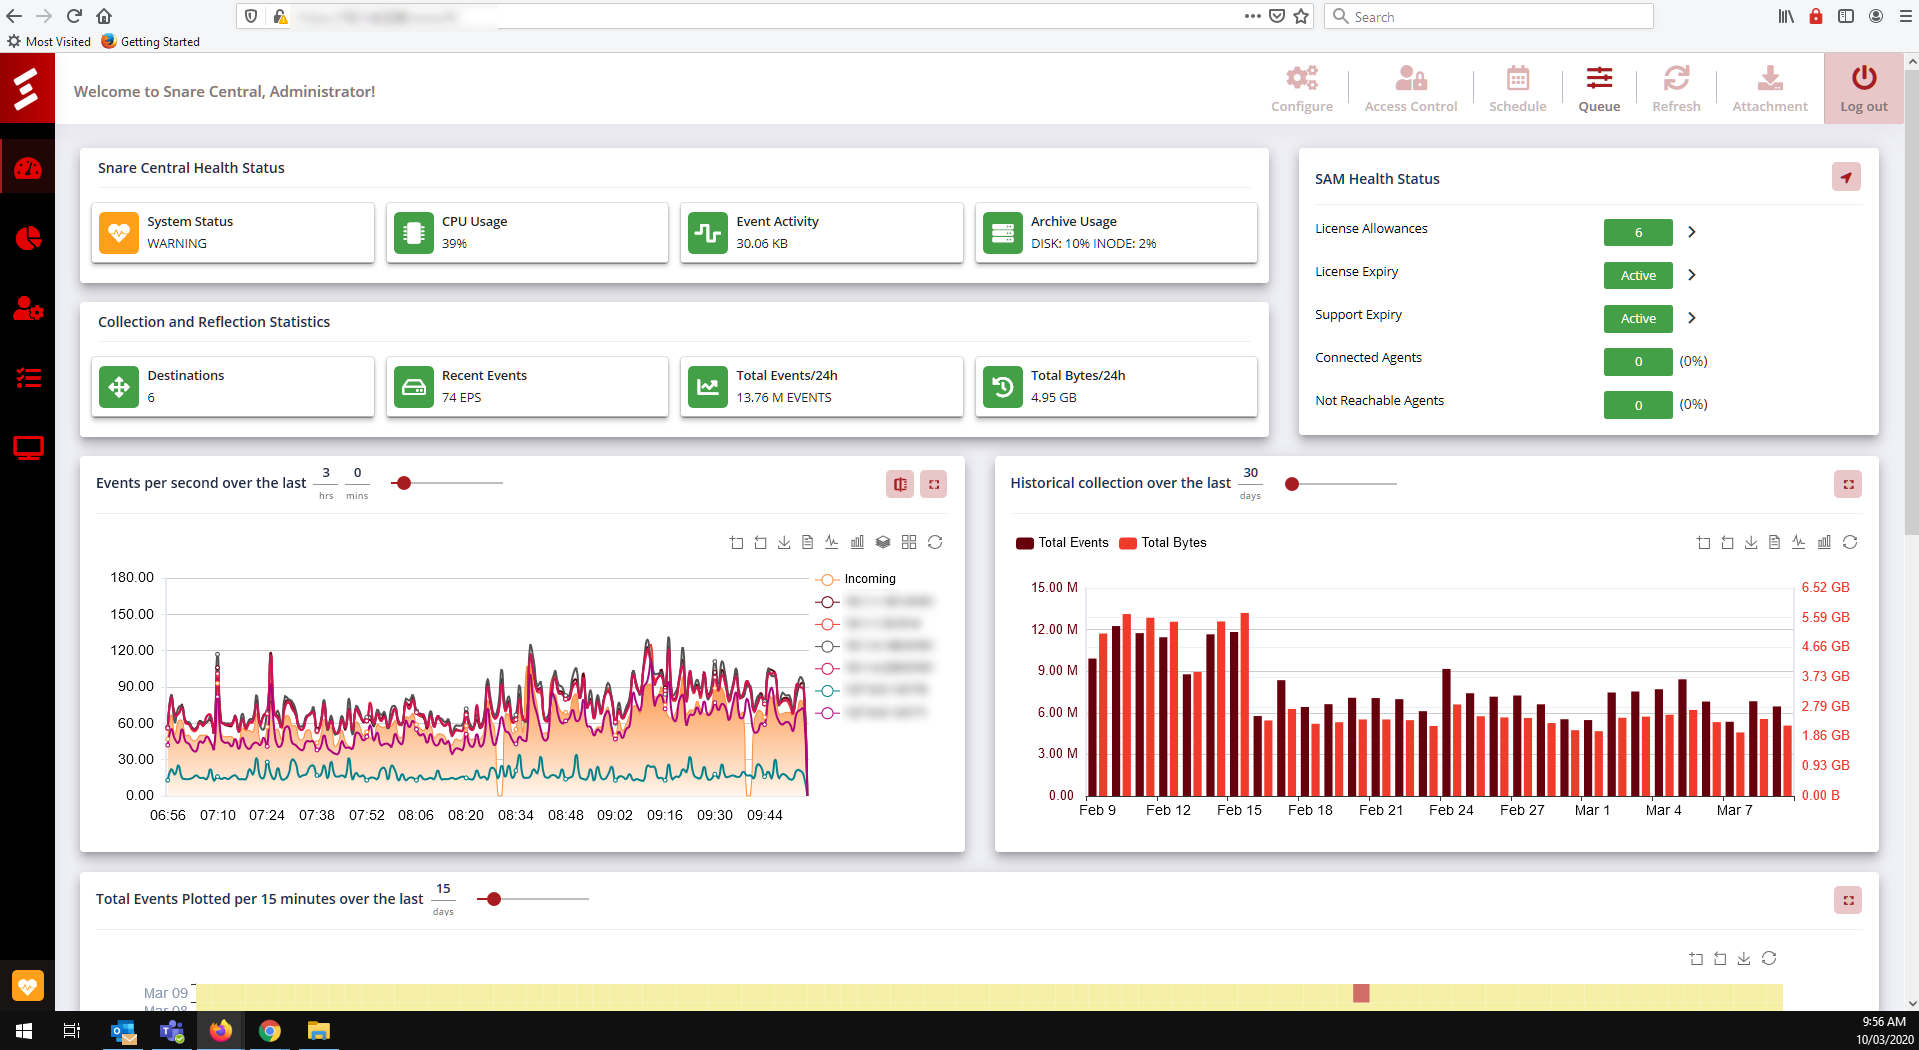1919x1050 pixels.
Task: Adjust Total Events Plotted days slider
Action: pos(494,899)
